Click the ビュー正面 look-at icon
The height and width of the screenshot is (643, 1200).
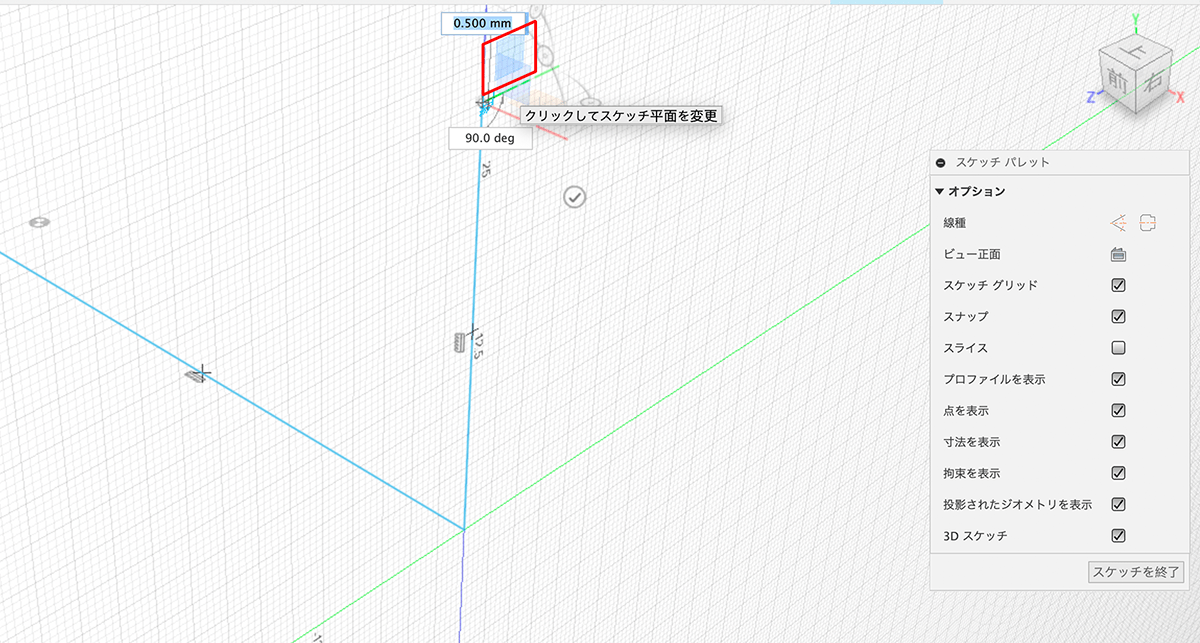[1119, 254]
